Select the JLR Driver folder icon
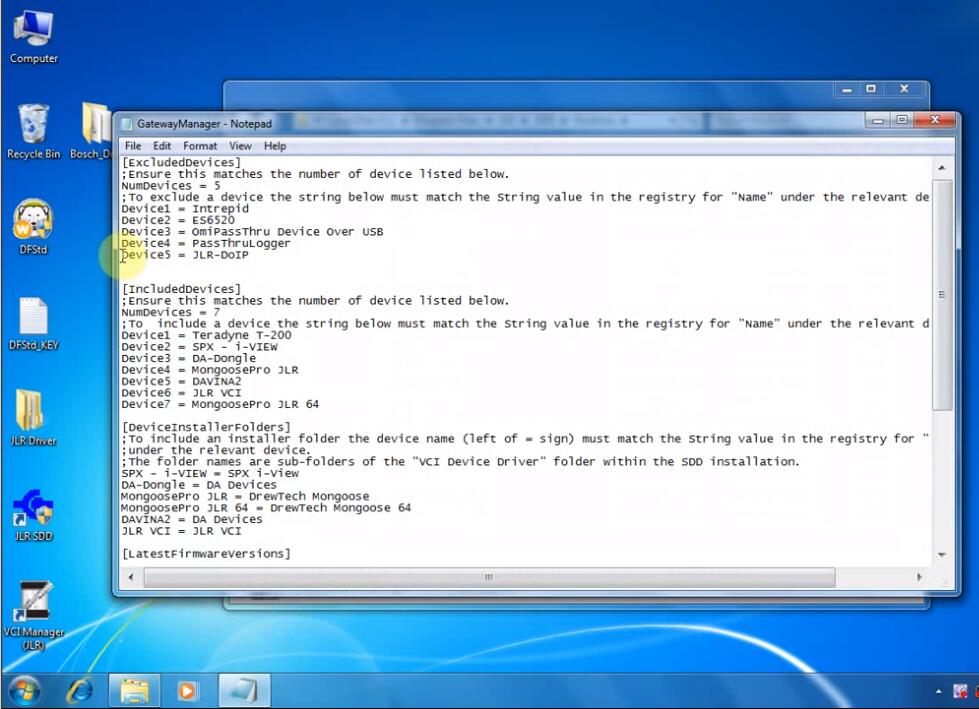Image resolution: width=979 pixels, height=709 pixels. (34, 418)
